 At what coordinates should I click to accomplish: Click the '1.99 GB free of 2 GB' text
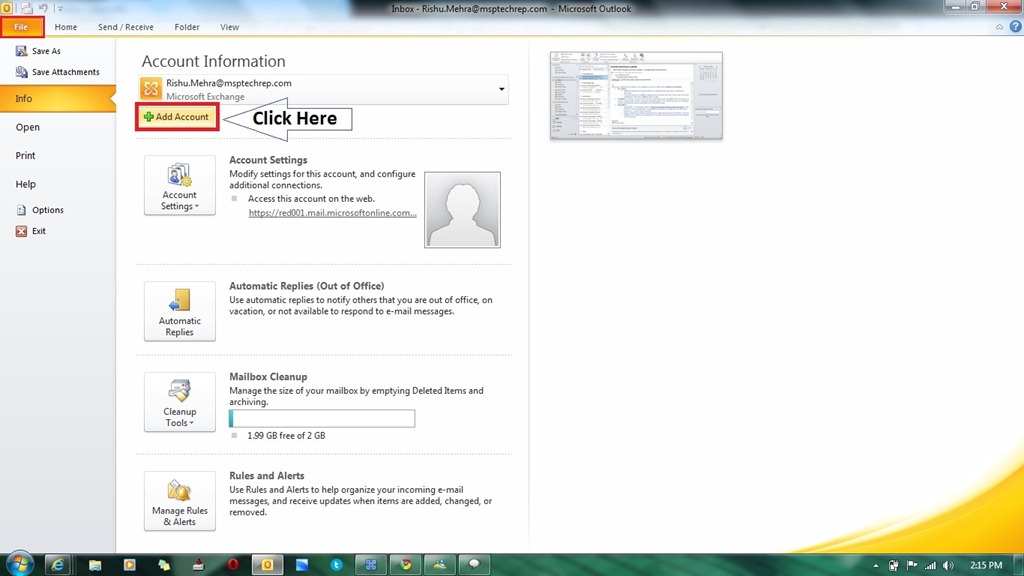coord(286,436)
